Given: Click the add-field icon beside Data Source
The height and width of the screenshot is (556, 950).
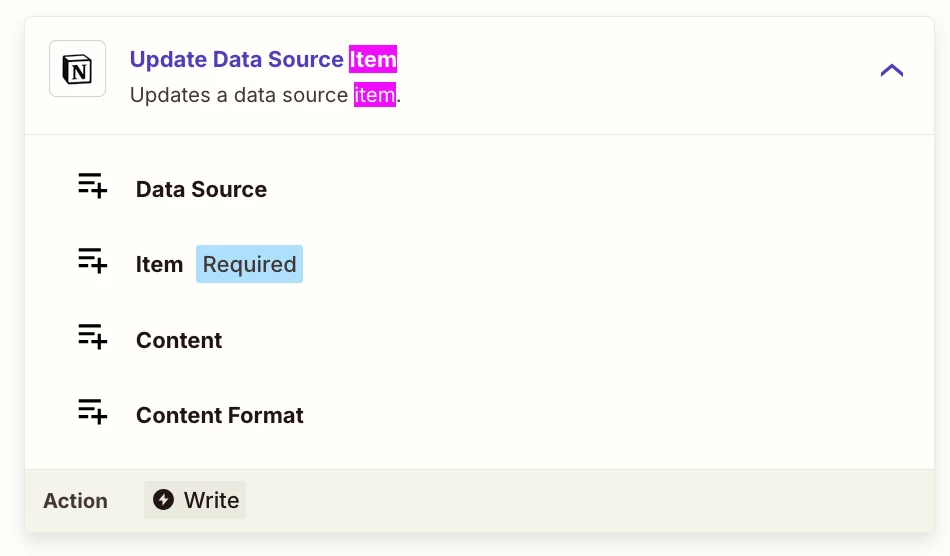Looking at the screenshot, I should pos(92,187).
